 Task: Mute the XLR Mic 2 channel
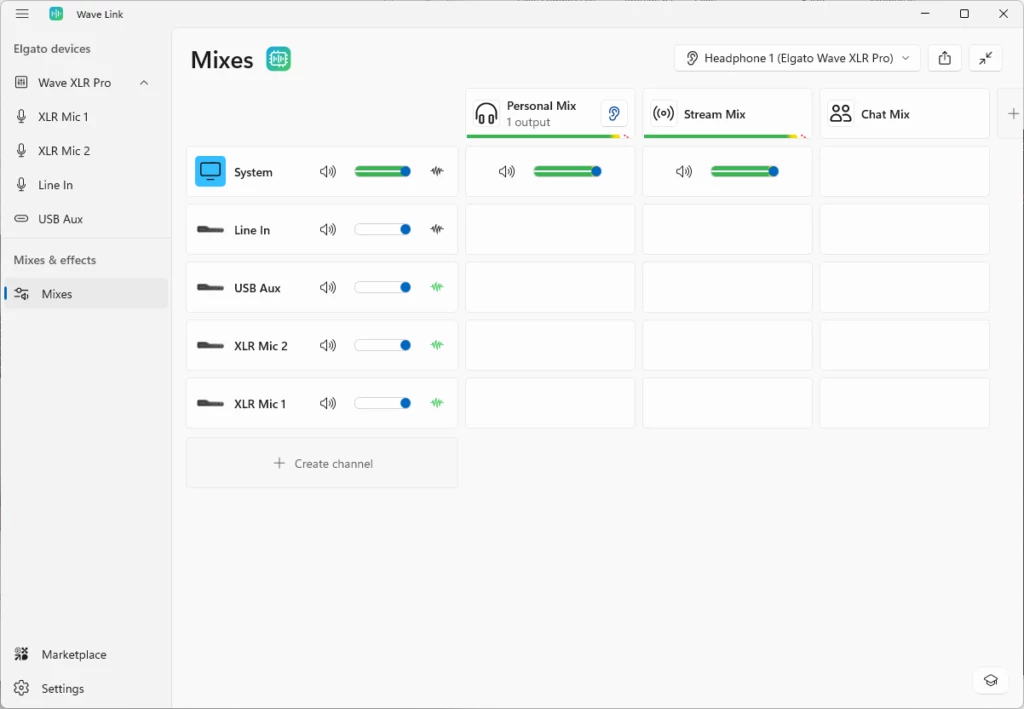[328, 345]
